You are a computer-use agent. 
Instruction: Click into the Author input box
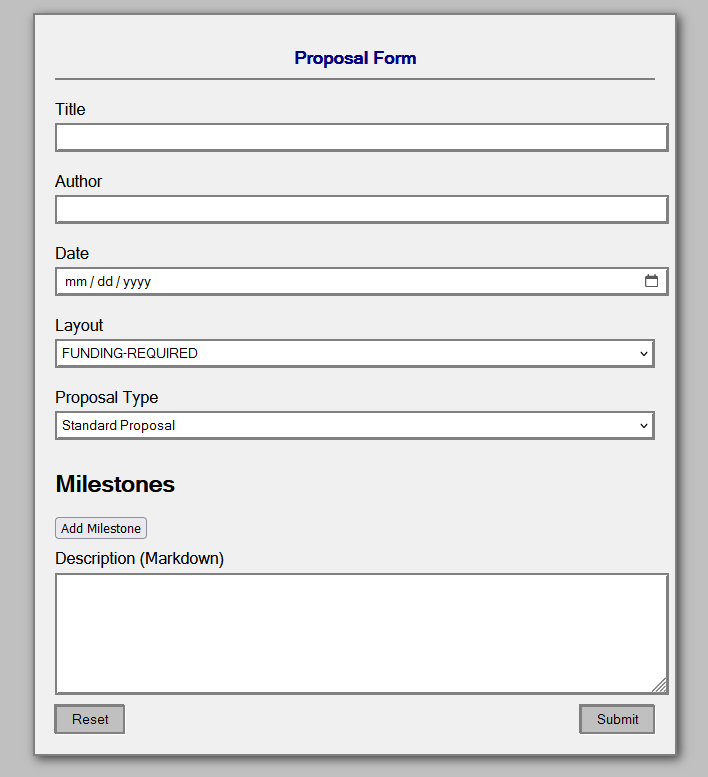pos(361,209)
